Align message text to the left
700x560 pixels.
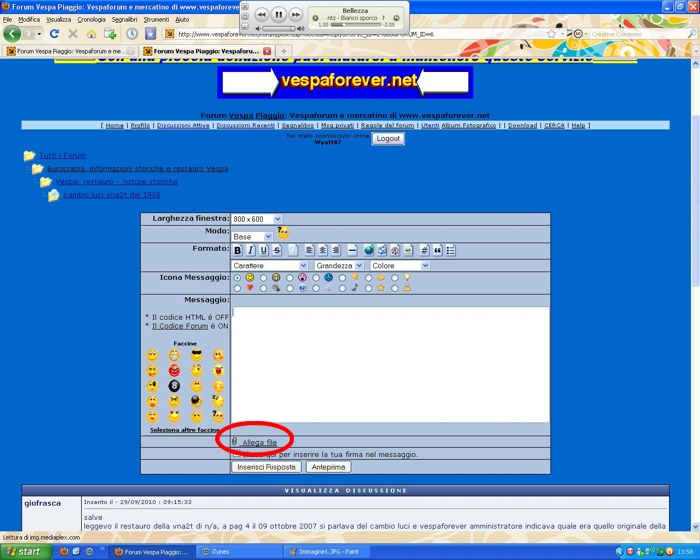(x=309, y=251)
